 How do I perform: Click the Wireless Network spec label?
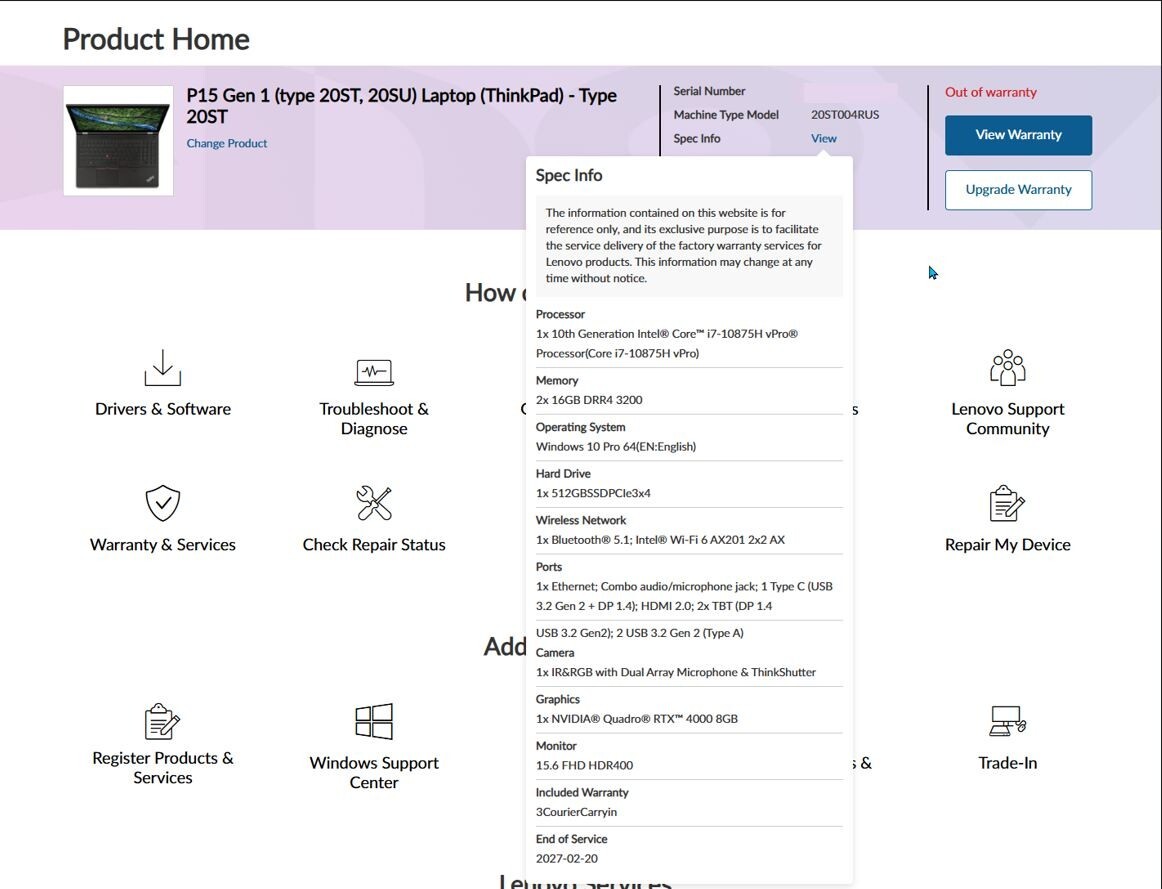coord(581,521)
